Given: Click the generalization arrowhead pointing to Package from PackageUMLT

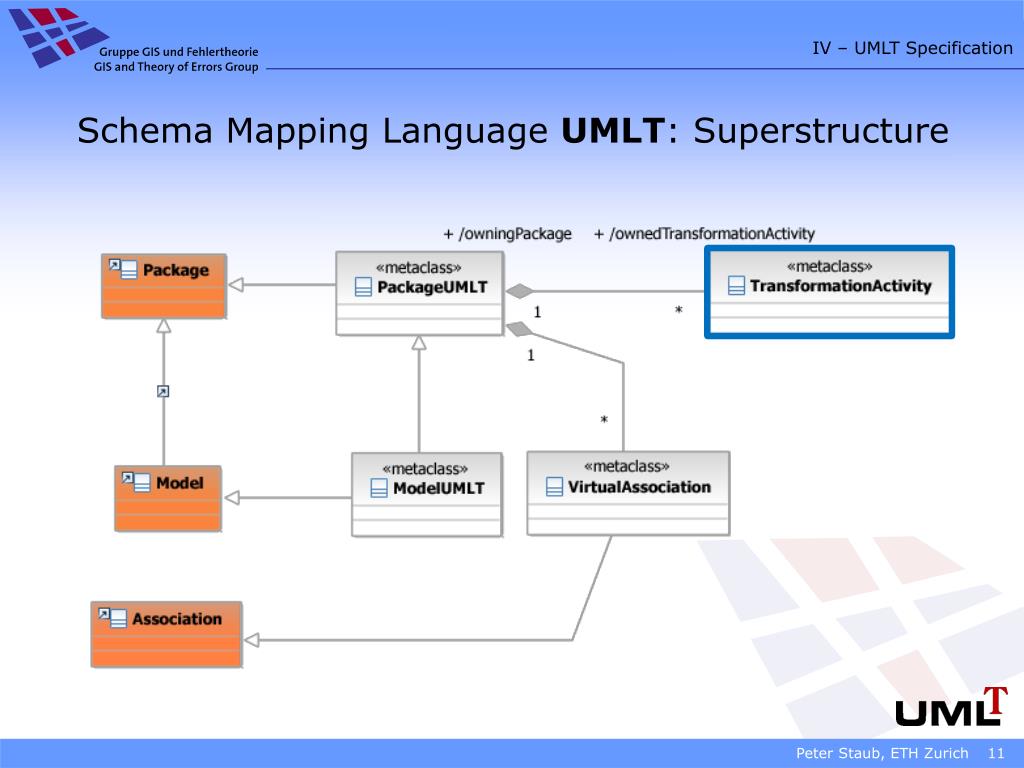Looking at the screenshot, I should pos(236,285).
